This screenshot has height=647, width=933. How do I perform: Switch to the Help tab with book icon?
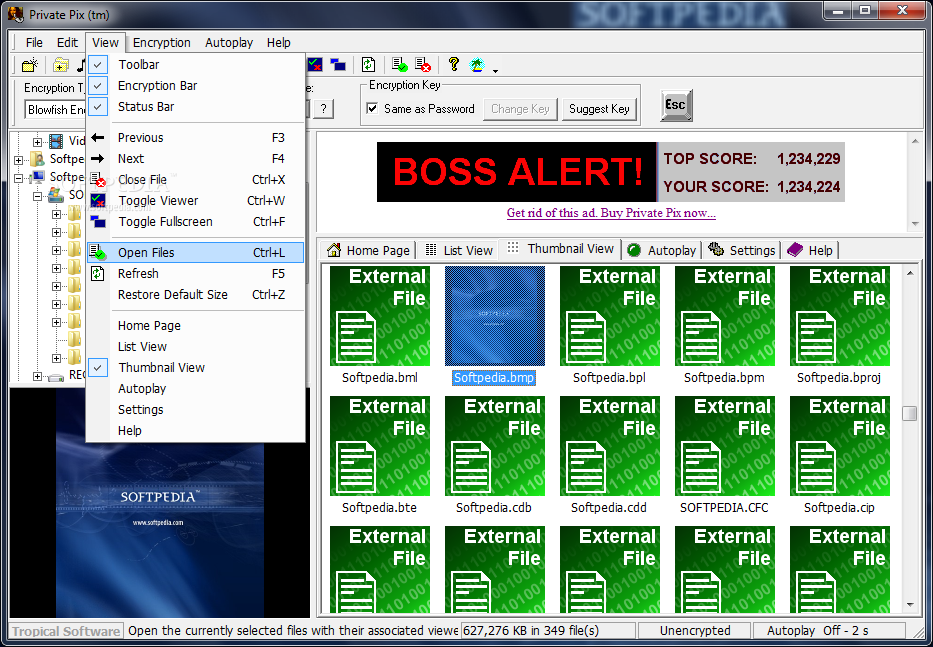click(x=810, y=250)
